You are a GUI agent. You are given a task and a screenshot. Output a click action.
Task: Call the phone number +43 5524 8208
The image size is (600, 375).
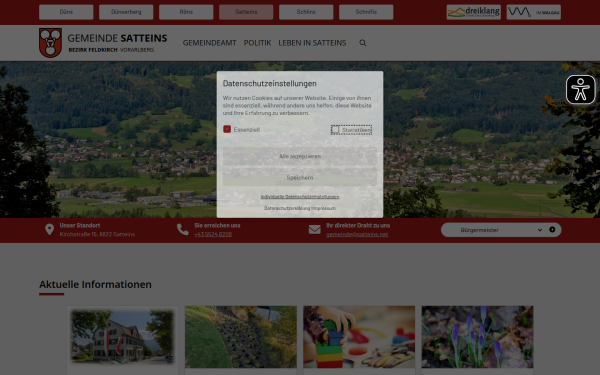click(213, 234)
